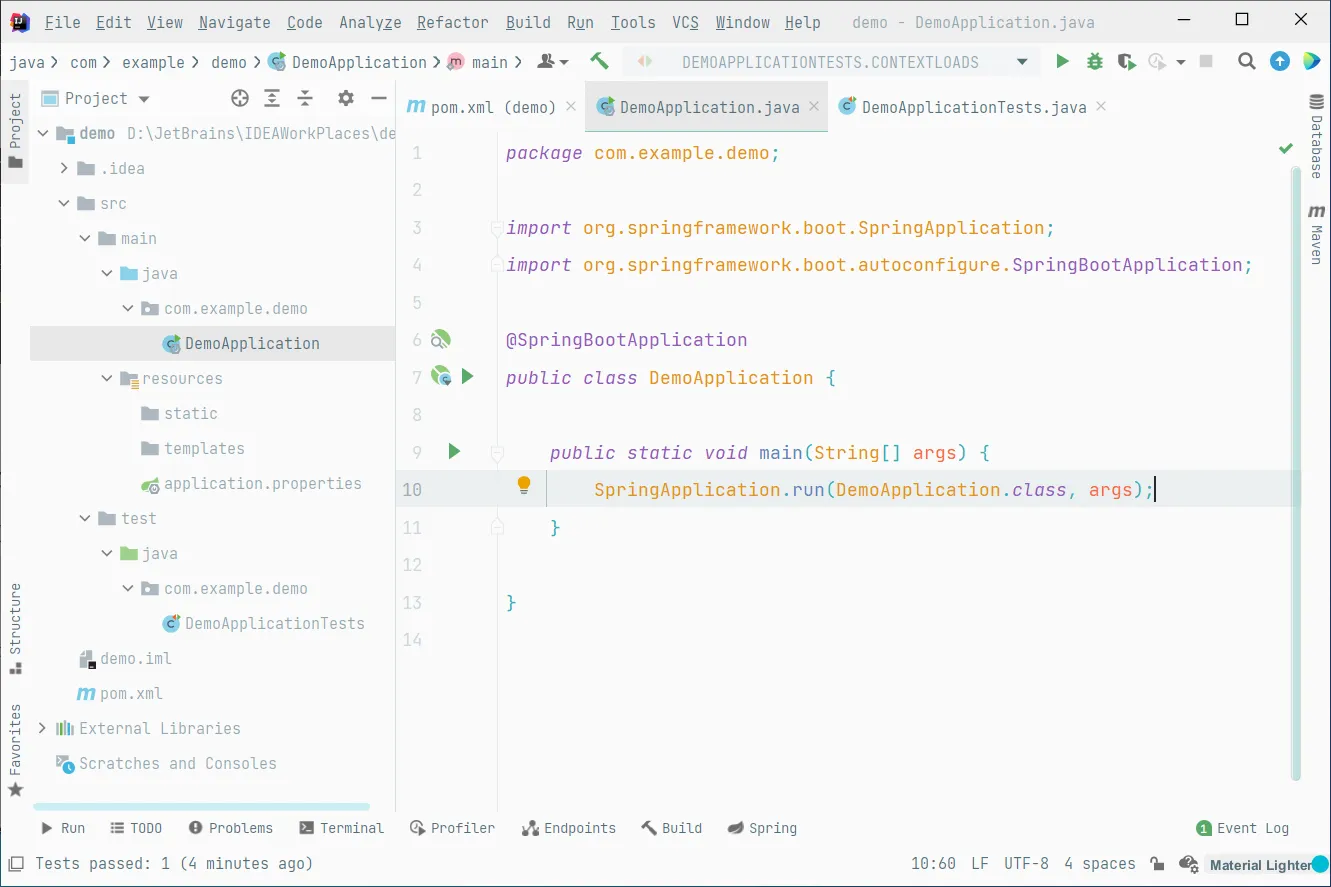Run the selected configuration with green play icon
Viewport: 1331px width, 887px height.
[1062, 62]
